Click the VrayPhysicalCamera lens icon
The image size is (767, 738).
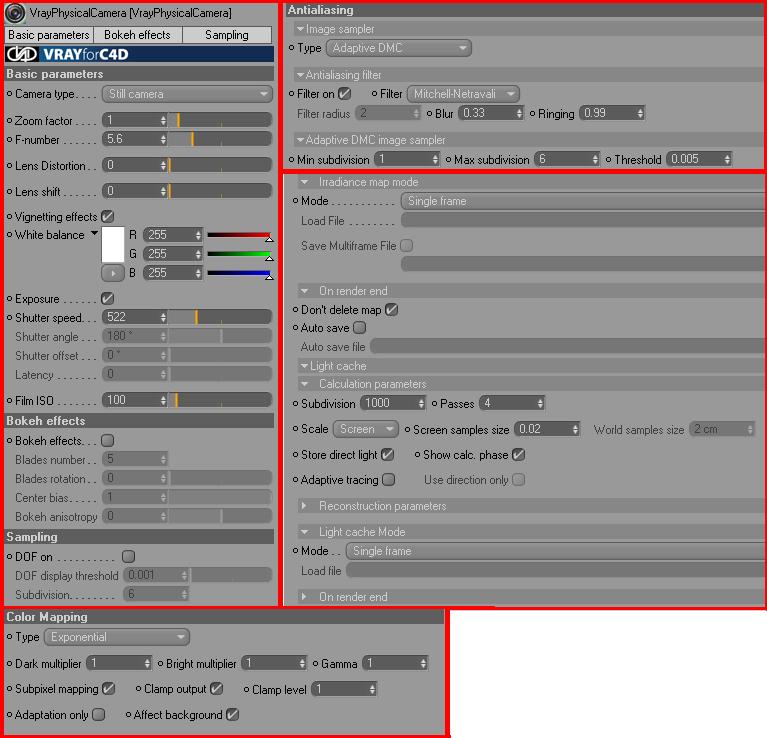(x=15, y=13)
